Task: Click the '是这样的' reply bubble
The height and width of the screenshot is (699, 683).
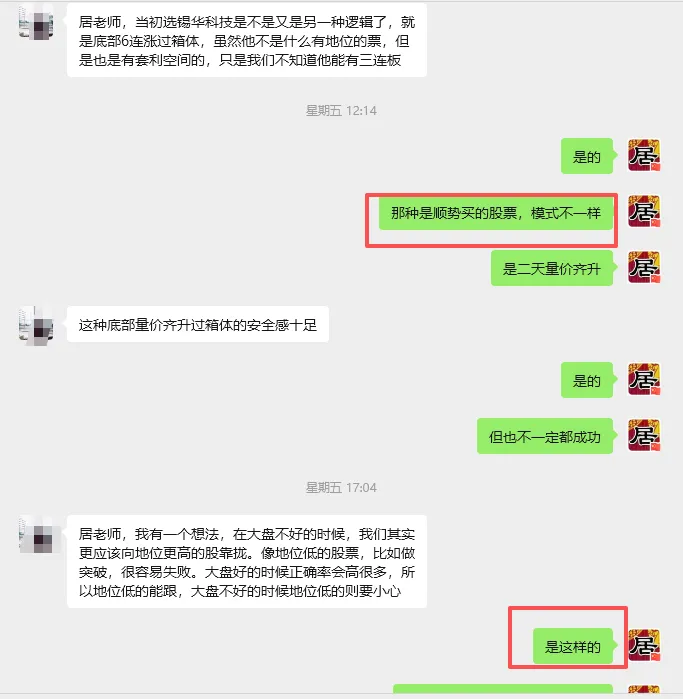Action: [x=575, y=646]
